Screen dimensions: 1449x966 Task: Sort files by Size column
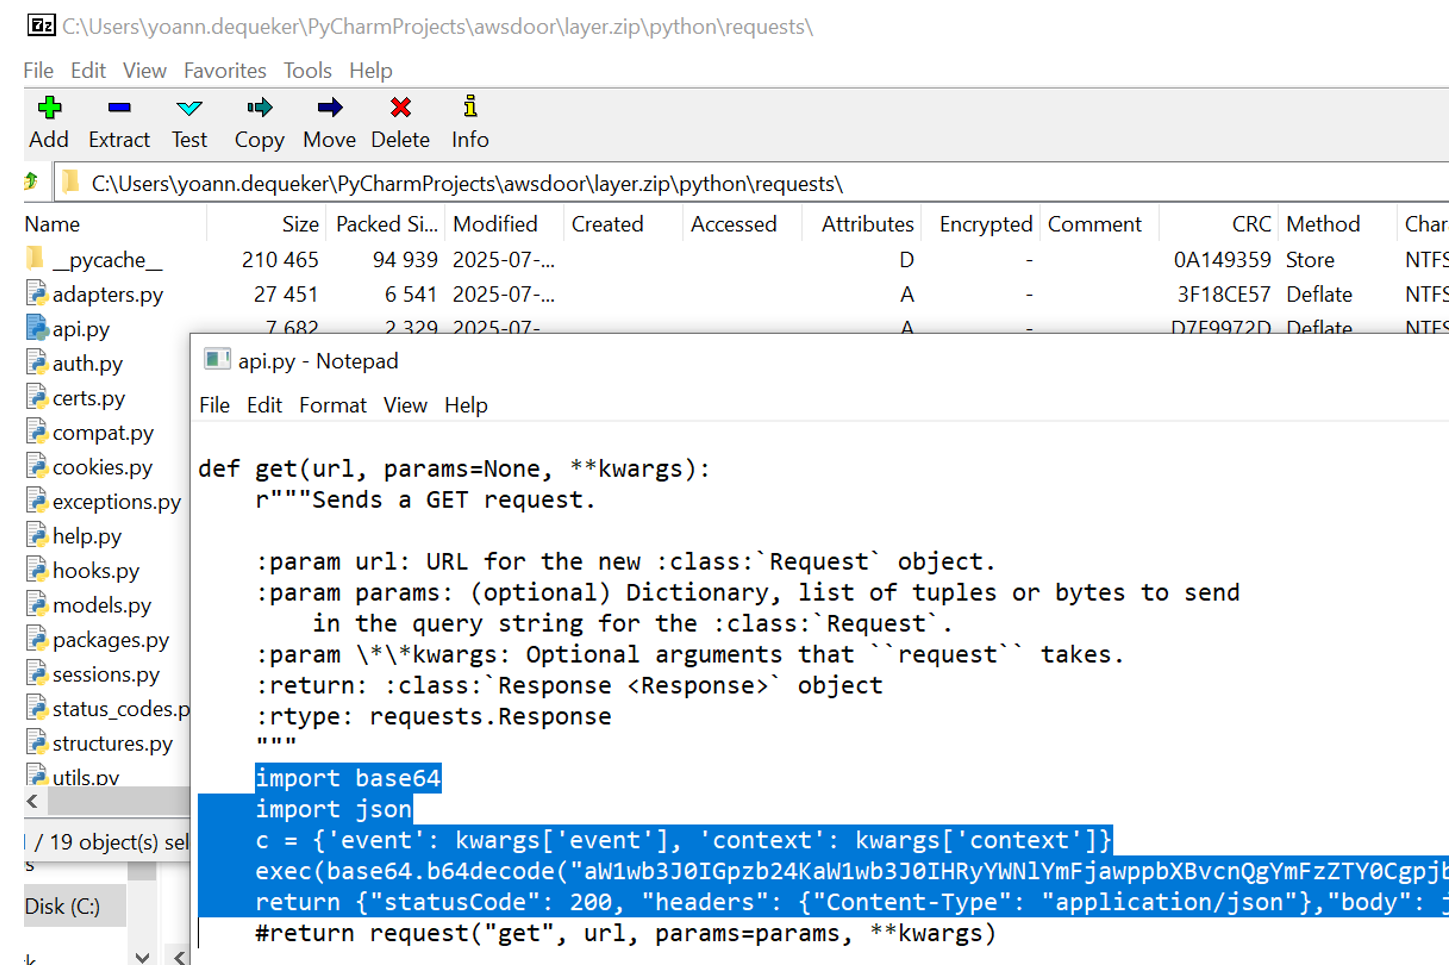(299, 224)
